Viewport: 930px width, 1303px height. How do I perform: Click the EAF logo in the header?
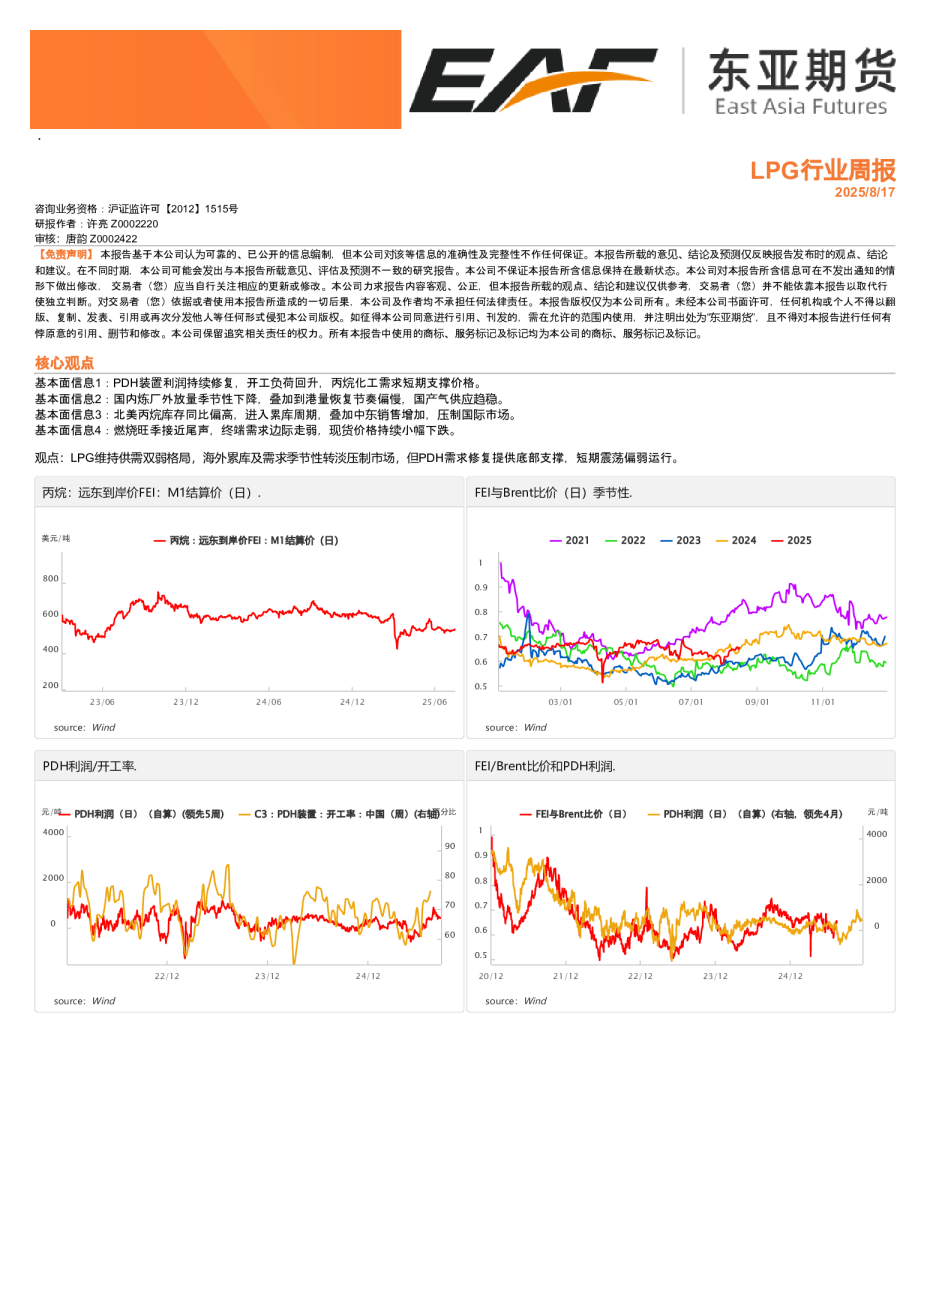[x=531, y=80]
